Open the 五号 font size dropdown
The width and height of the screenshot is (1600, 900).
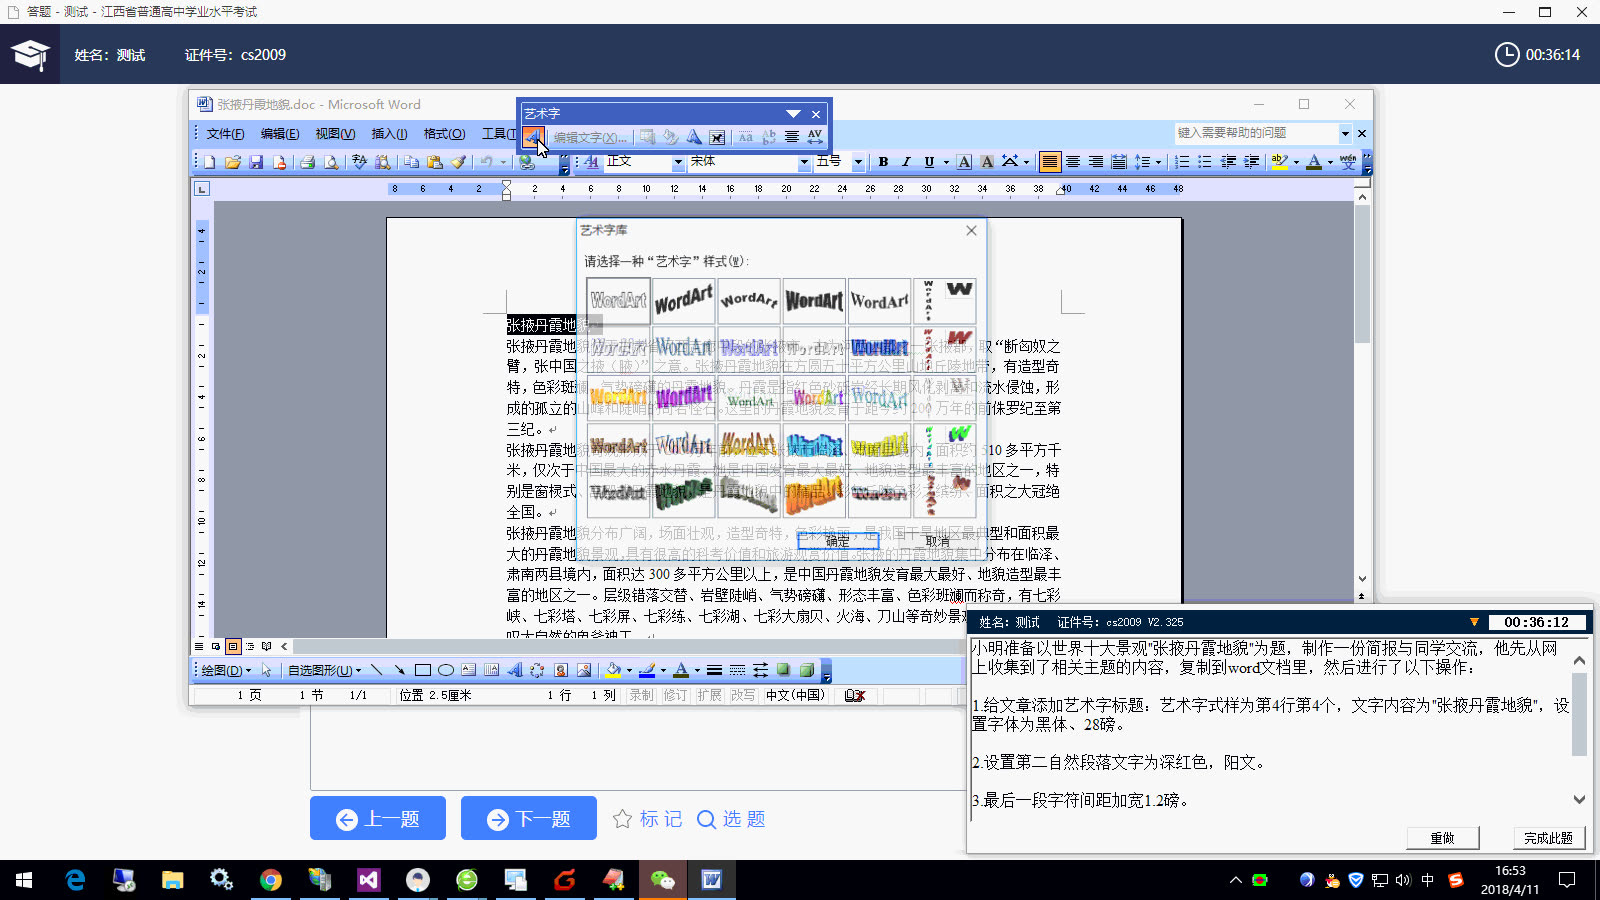click(x=856, y=161)
